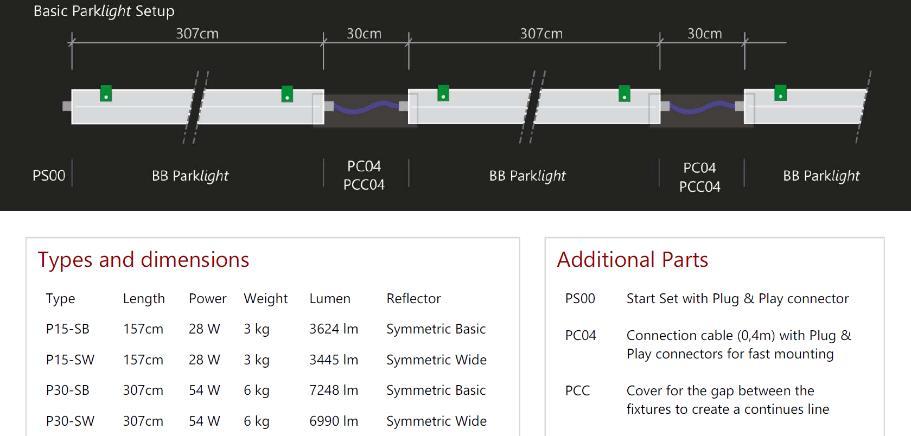The width and height of the screenshot is (911, 436).
Task: Click the "Lumen" column header
Action: click(x=329, y=299)
